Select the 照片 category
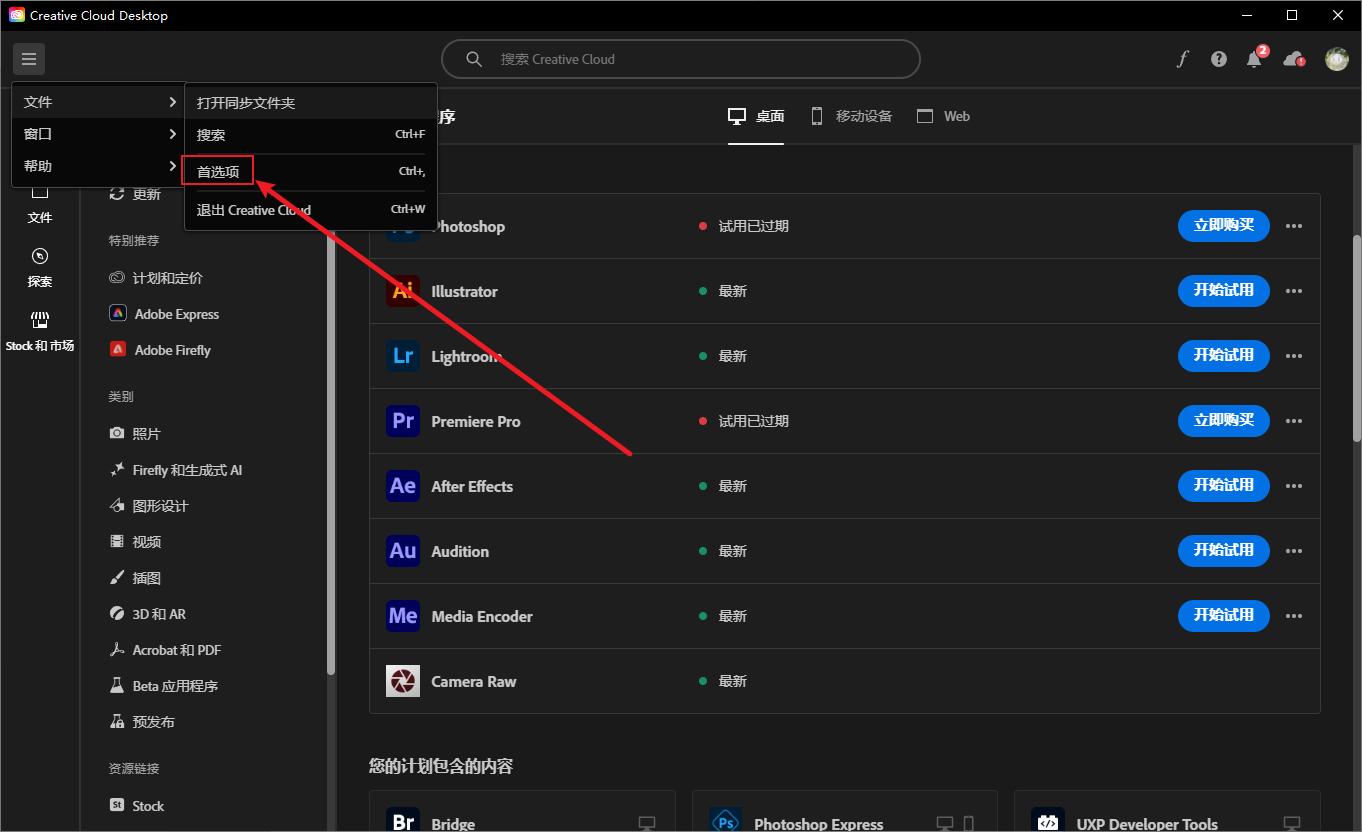The height and width of the screenshot is (832, 1362). tap(135, 434)
